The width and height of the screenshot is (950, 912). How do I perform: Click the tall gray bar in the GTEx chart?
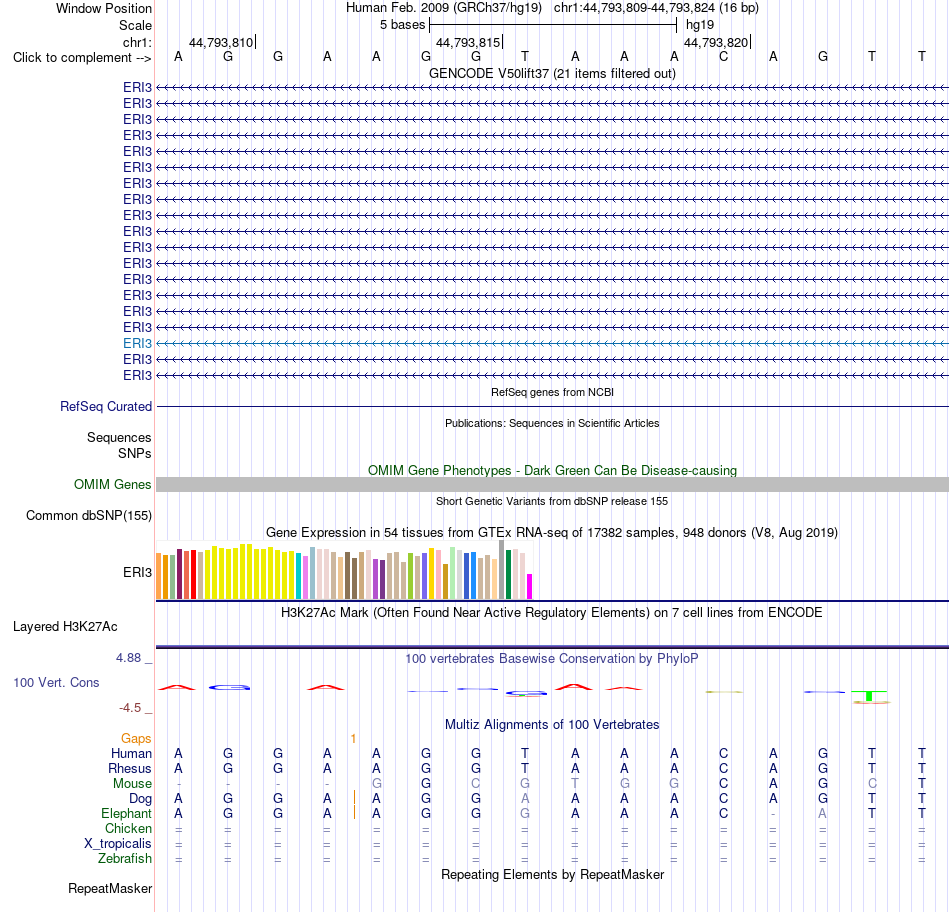pyautogui.click(x=502, y=570)
